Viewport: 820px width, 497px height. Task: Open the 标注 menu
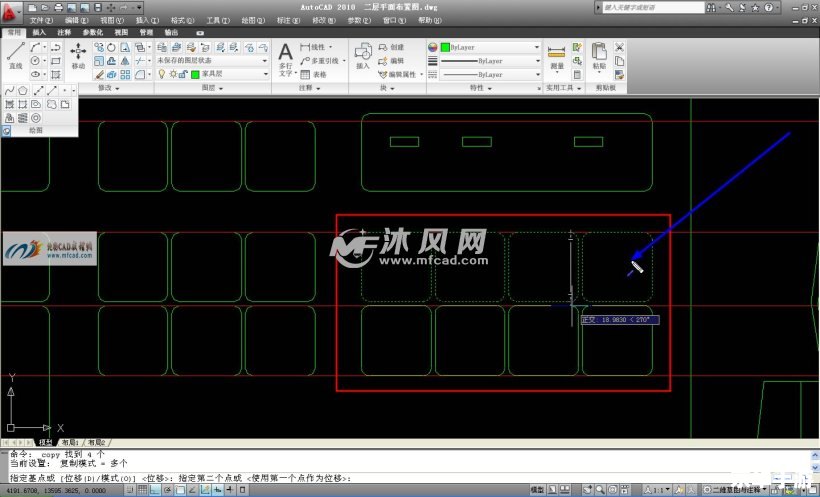tap(288, 20)
